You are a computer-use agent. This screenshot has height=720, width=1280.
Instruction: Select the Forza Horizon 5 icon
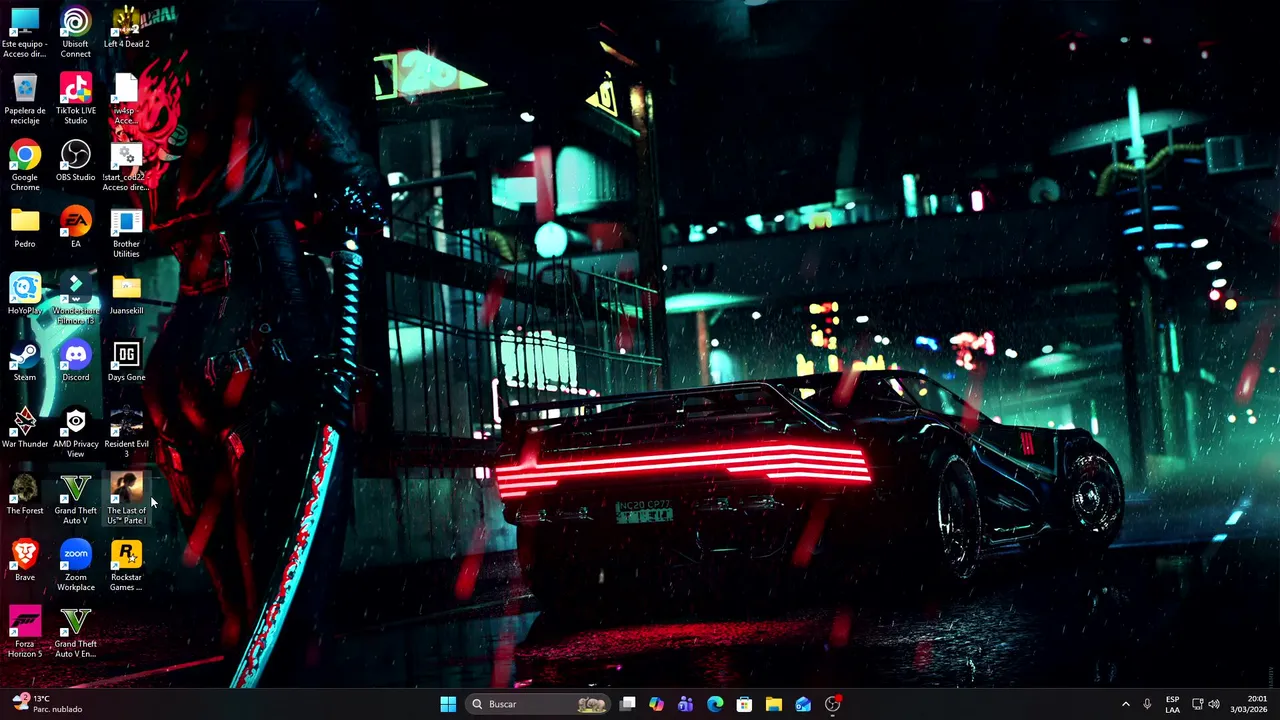25,632
